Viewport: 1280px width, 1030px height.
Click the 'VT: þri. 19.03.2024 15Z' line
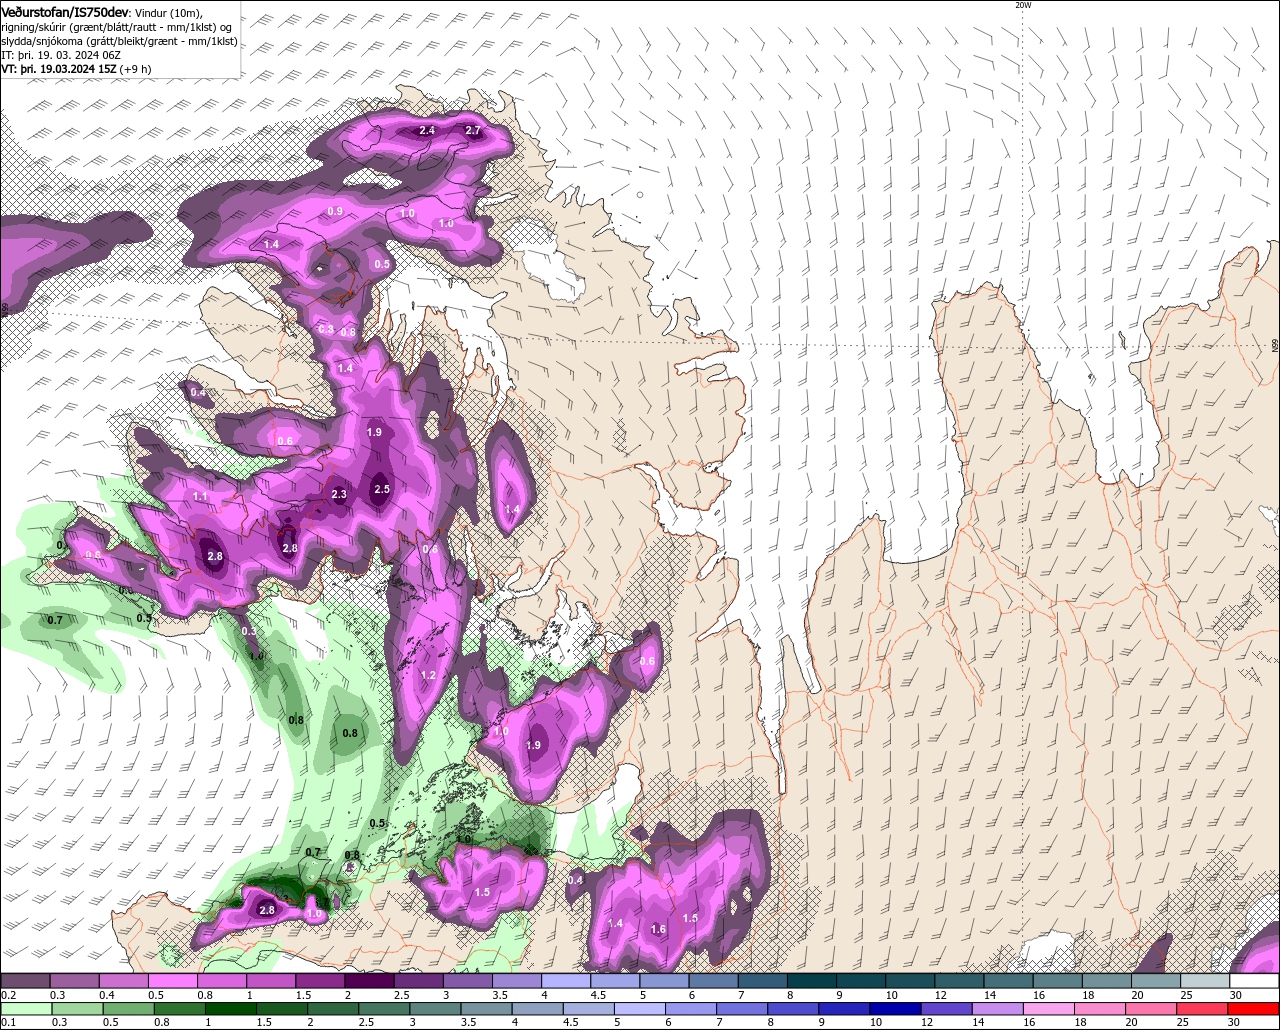(60, 69)
